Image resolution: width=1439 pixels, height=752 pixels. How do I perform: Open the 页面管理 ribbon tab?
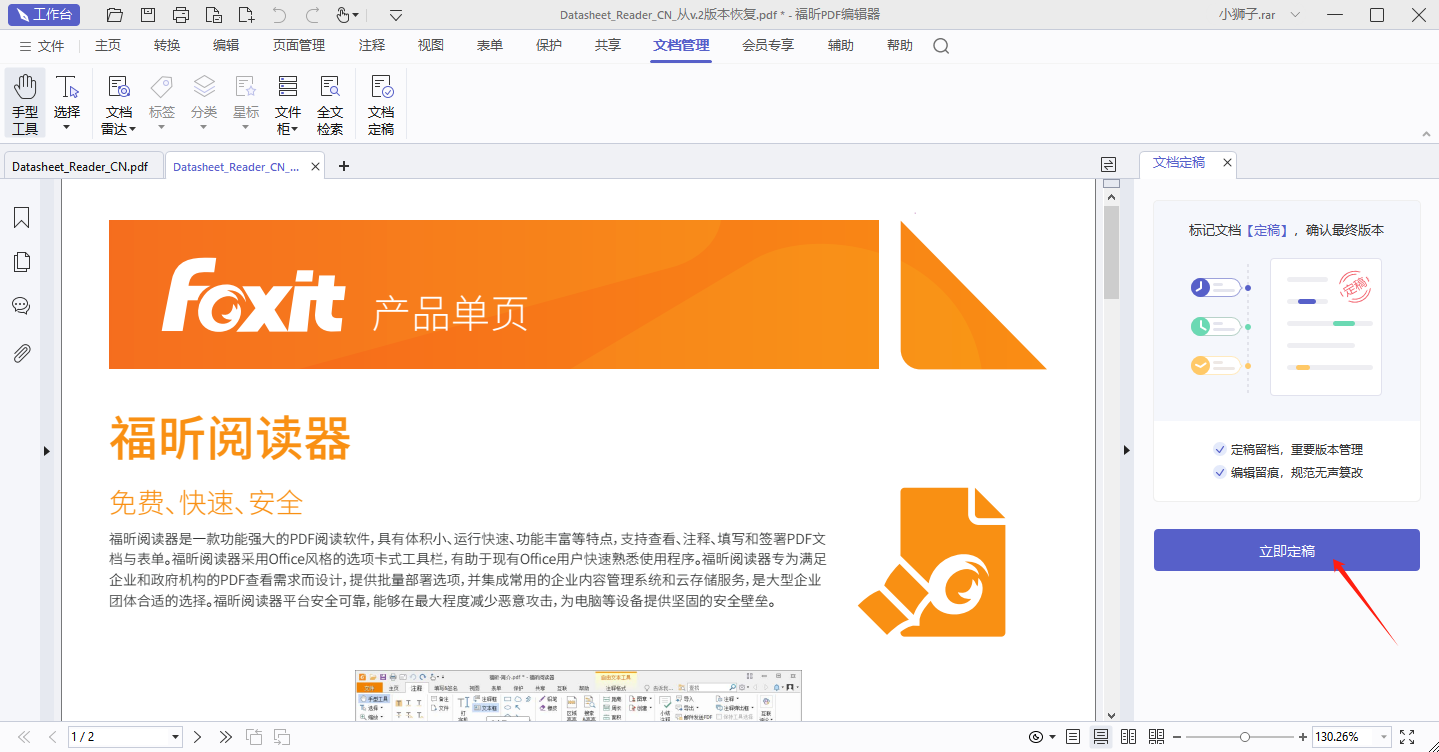coord(299,46)
